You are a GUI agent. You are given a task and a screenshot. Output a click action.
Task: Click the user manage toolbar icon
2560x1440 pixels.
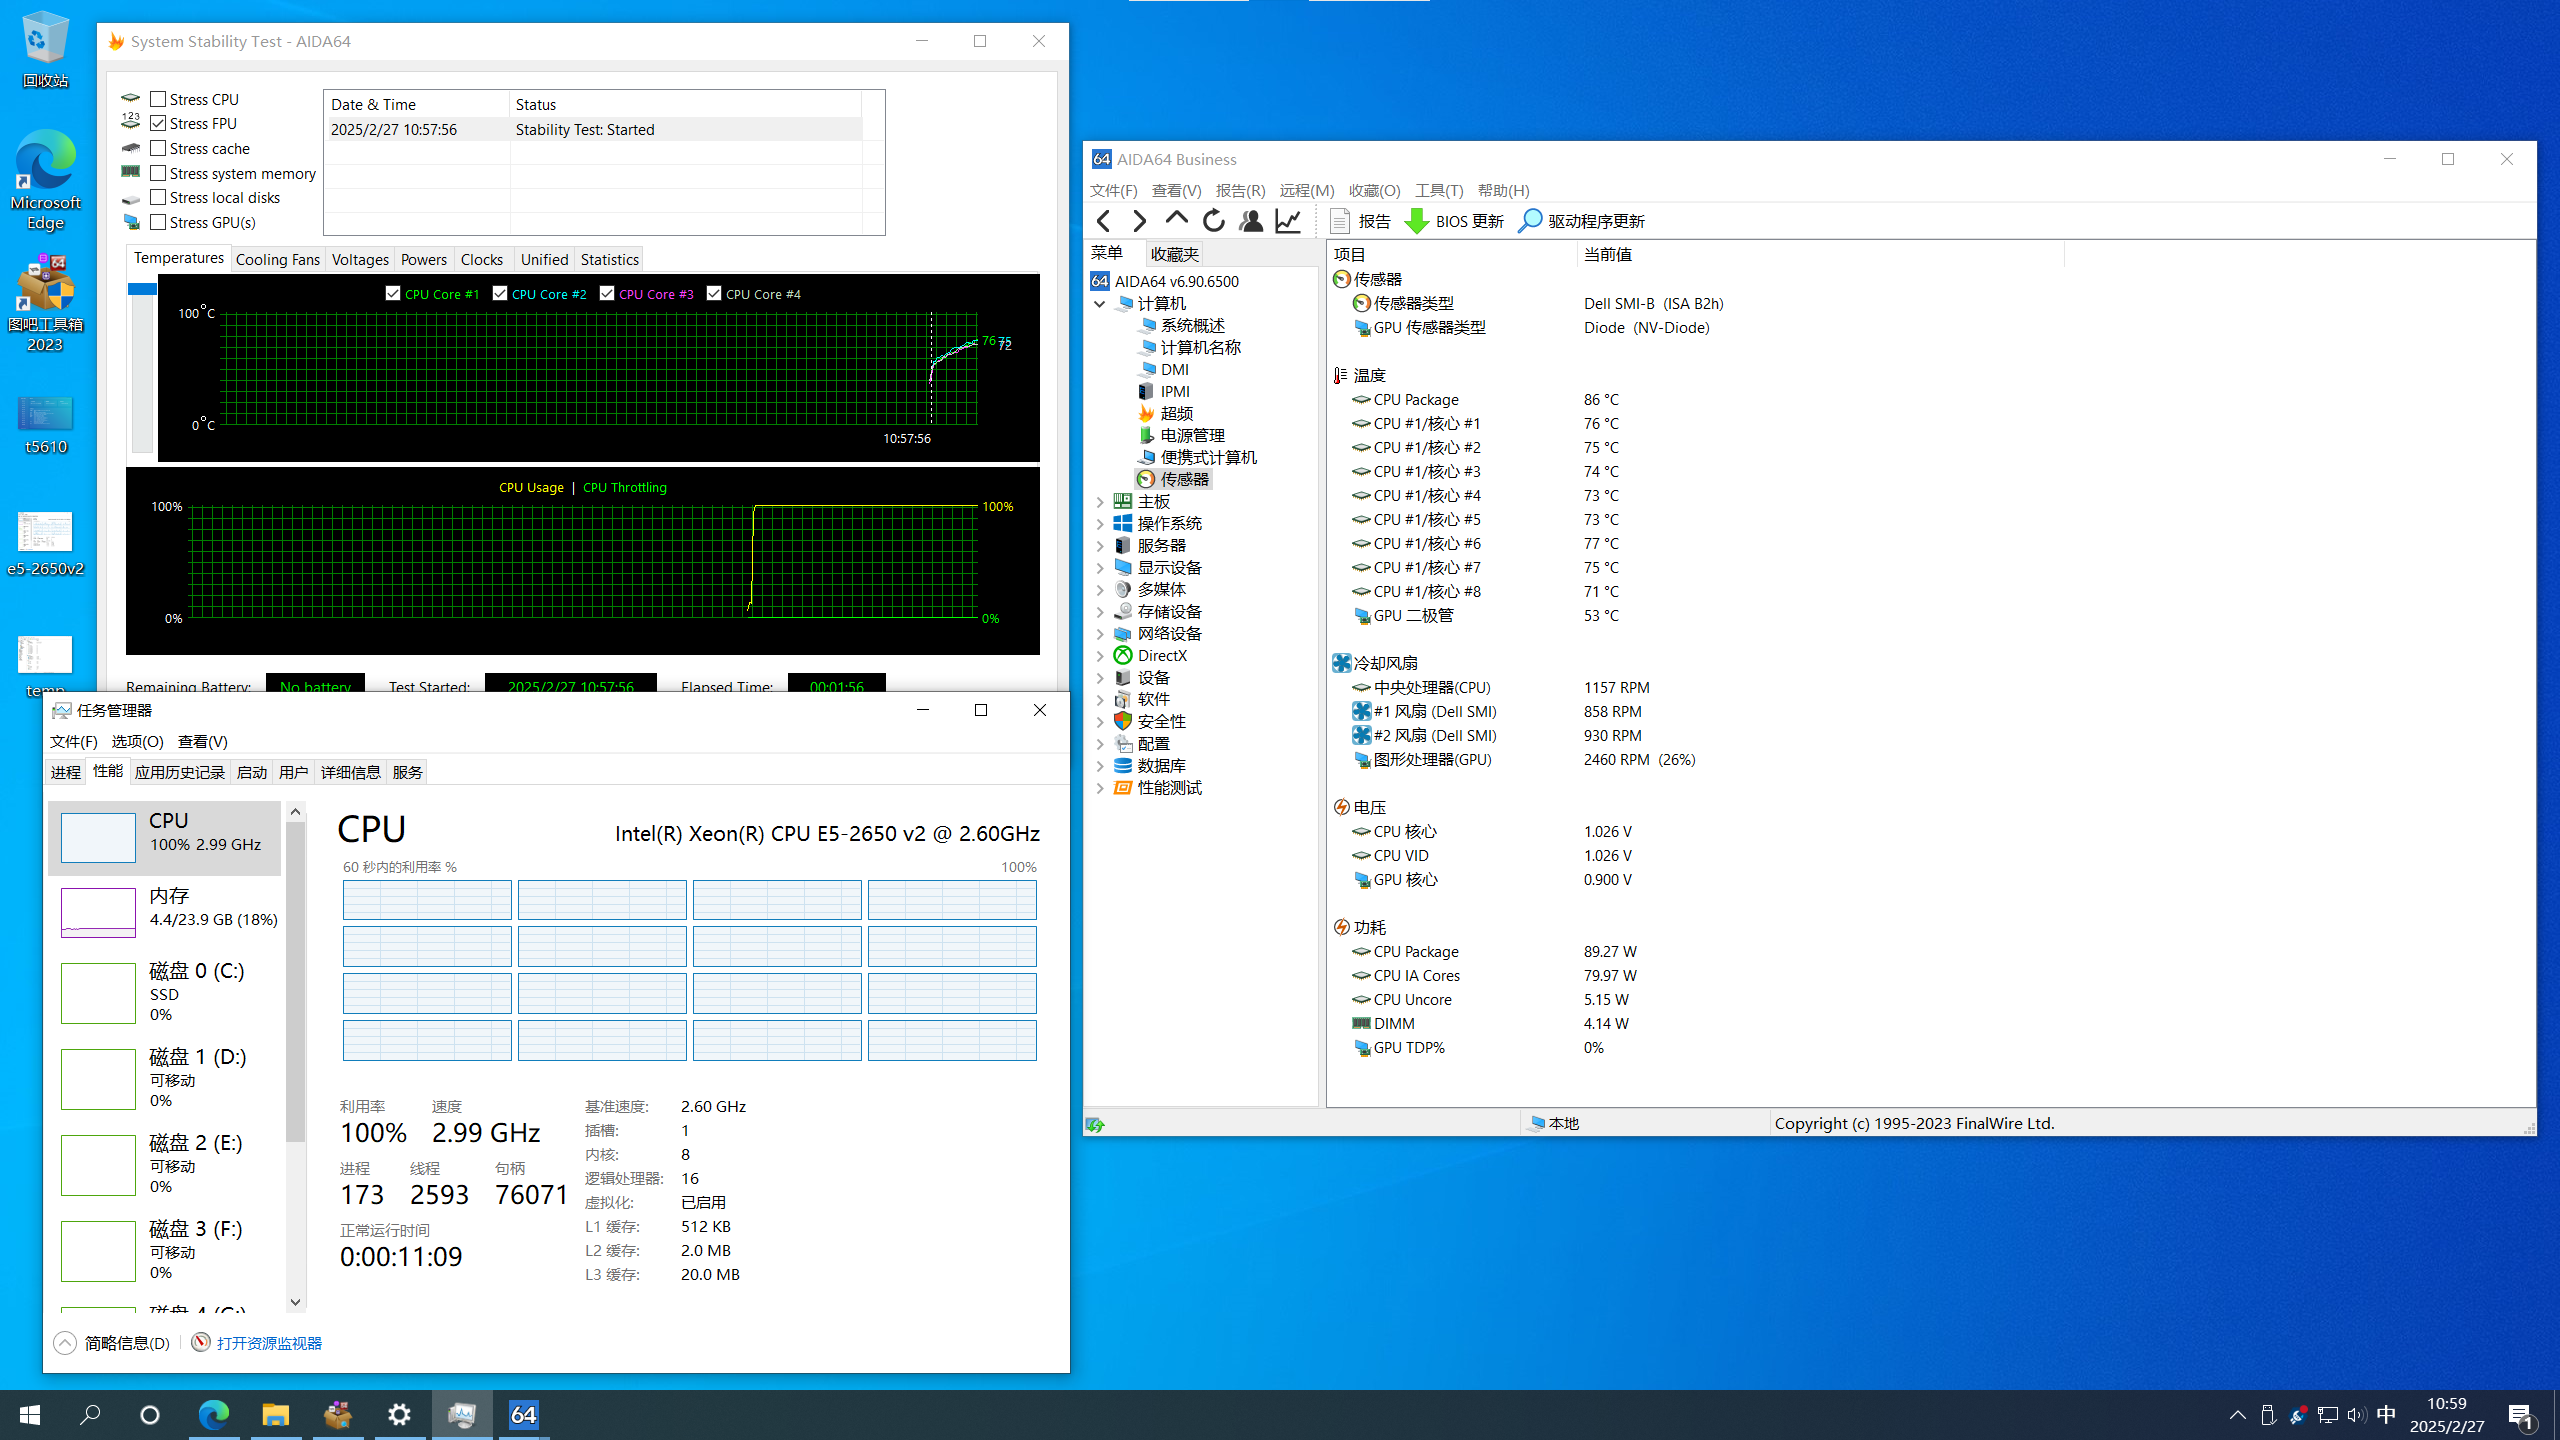pyautogui.click(x=1250, y=221)
